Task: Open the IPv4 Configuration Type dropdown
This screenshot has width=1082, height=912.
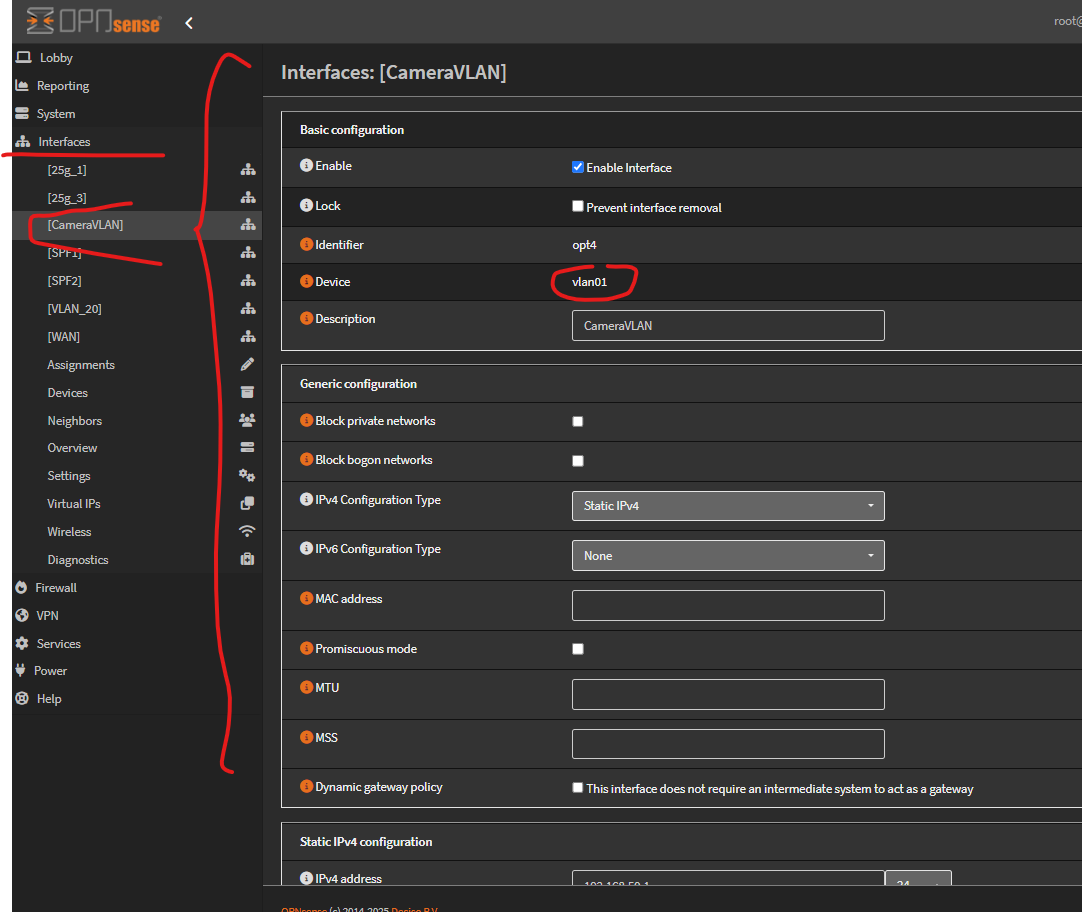Action: pos(727,506)
